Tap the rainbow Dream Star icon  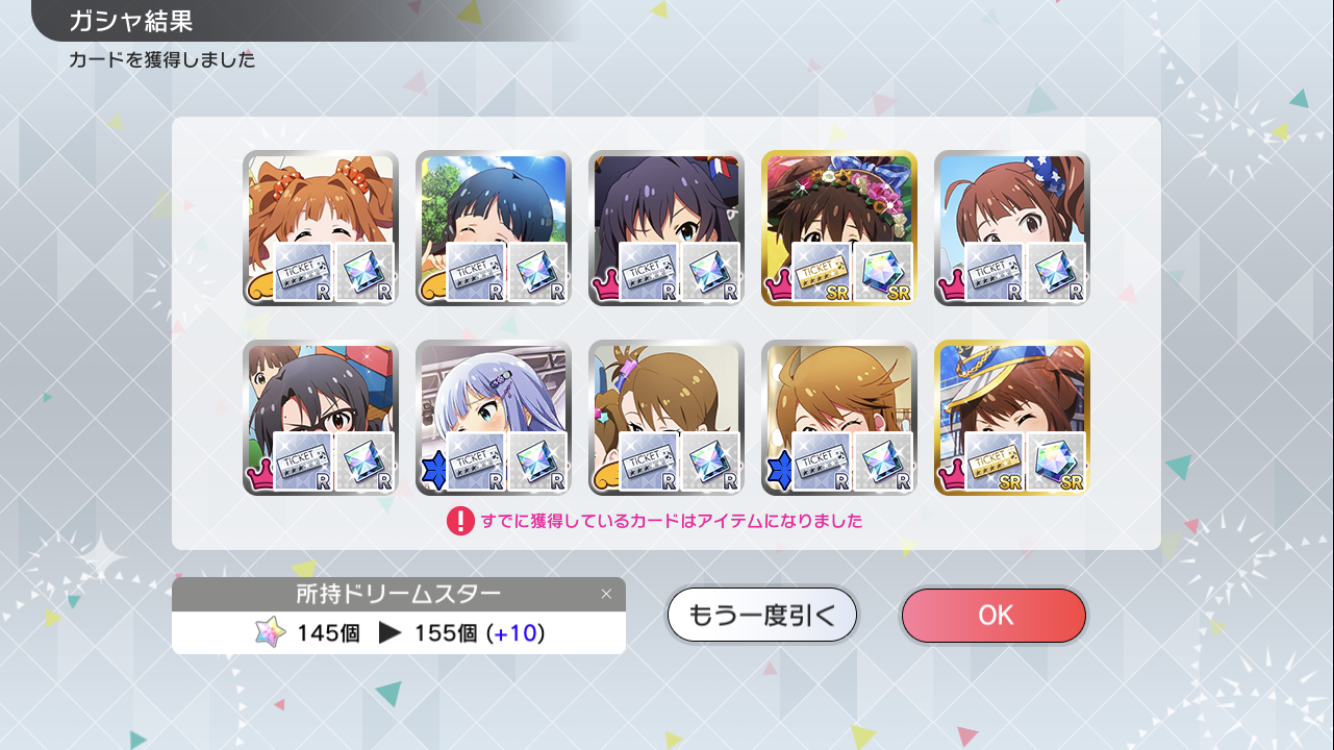[x=269, y=632]
